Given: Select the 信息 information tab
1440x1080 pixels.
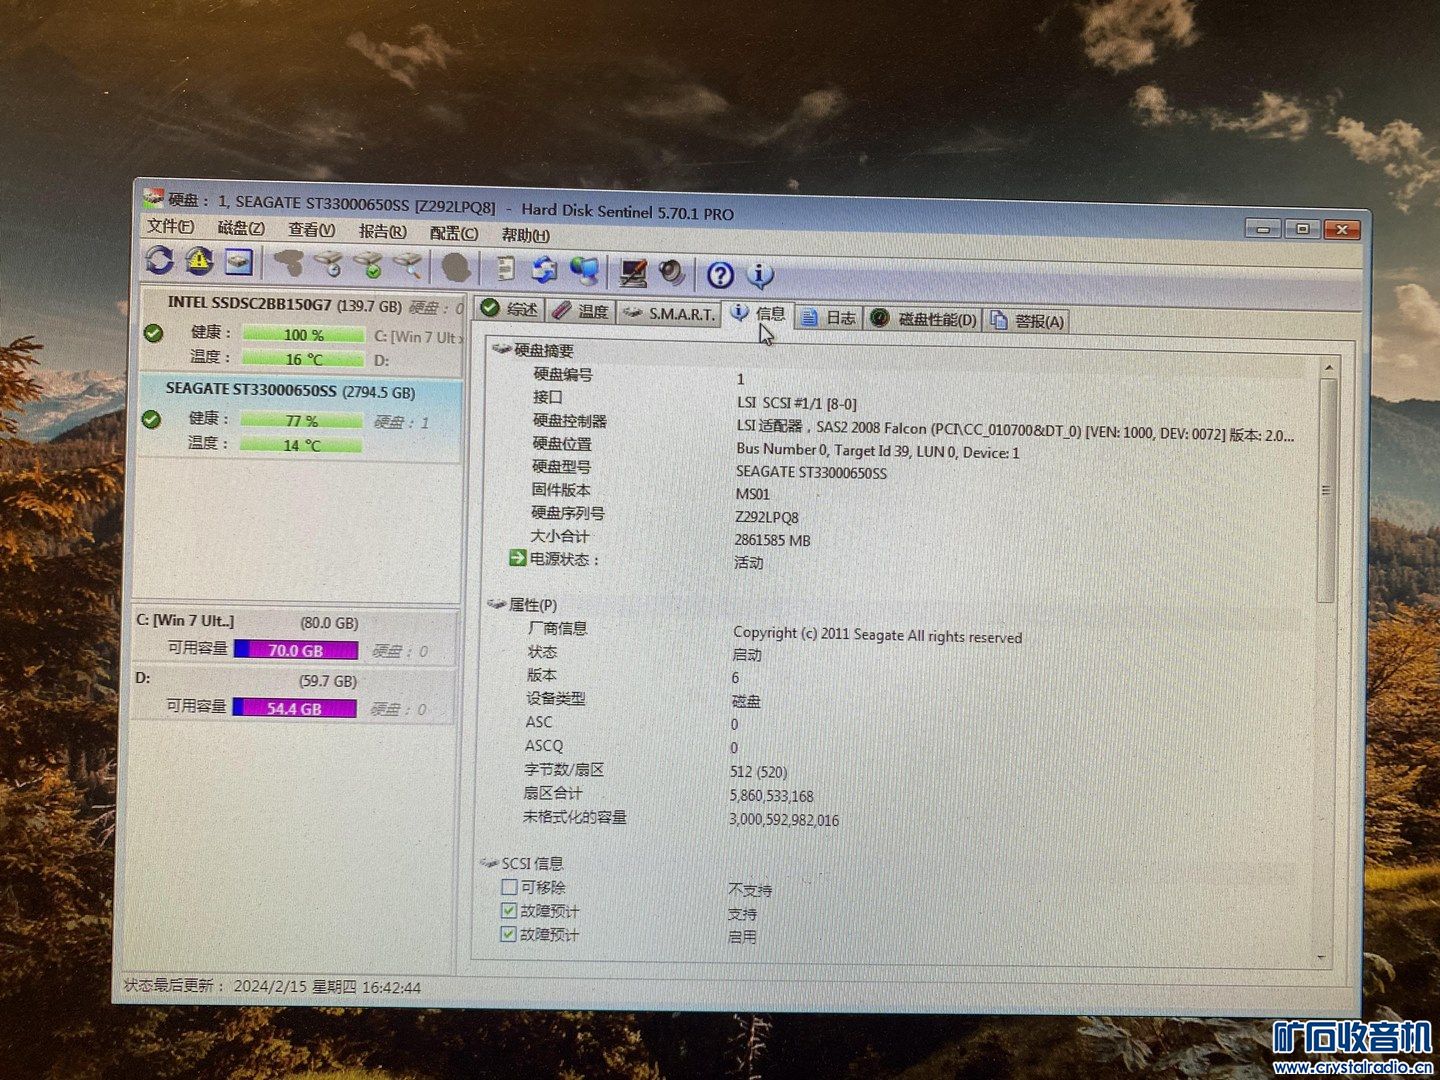Looking at the screenshot, I should point(758,313).
